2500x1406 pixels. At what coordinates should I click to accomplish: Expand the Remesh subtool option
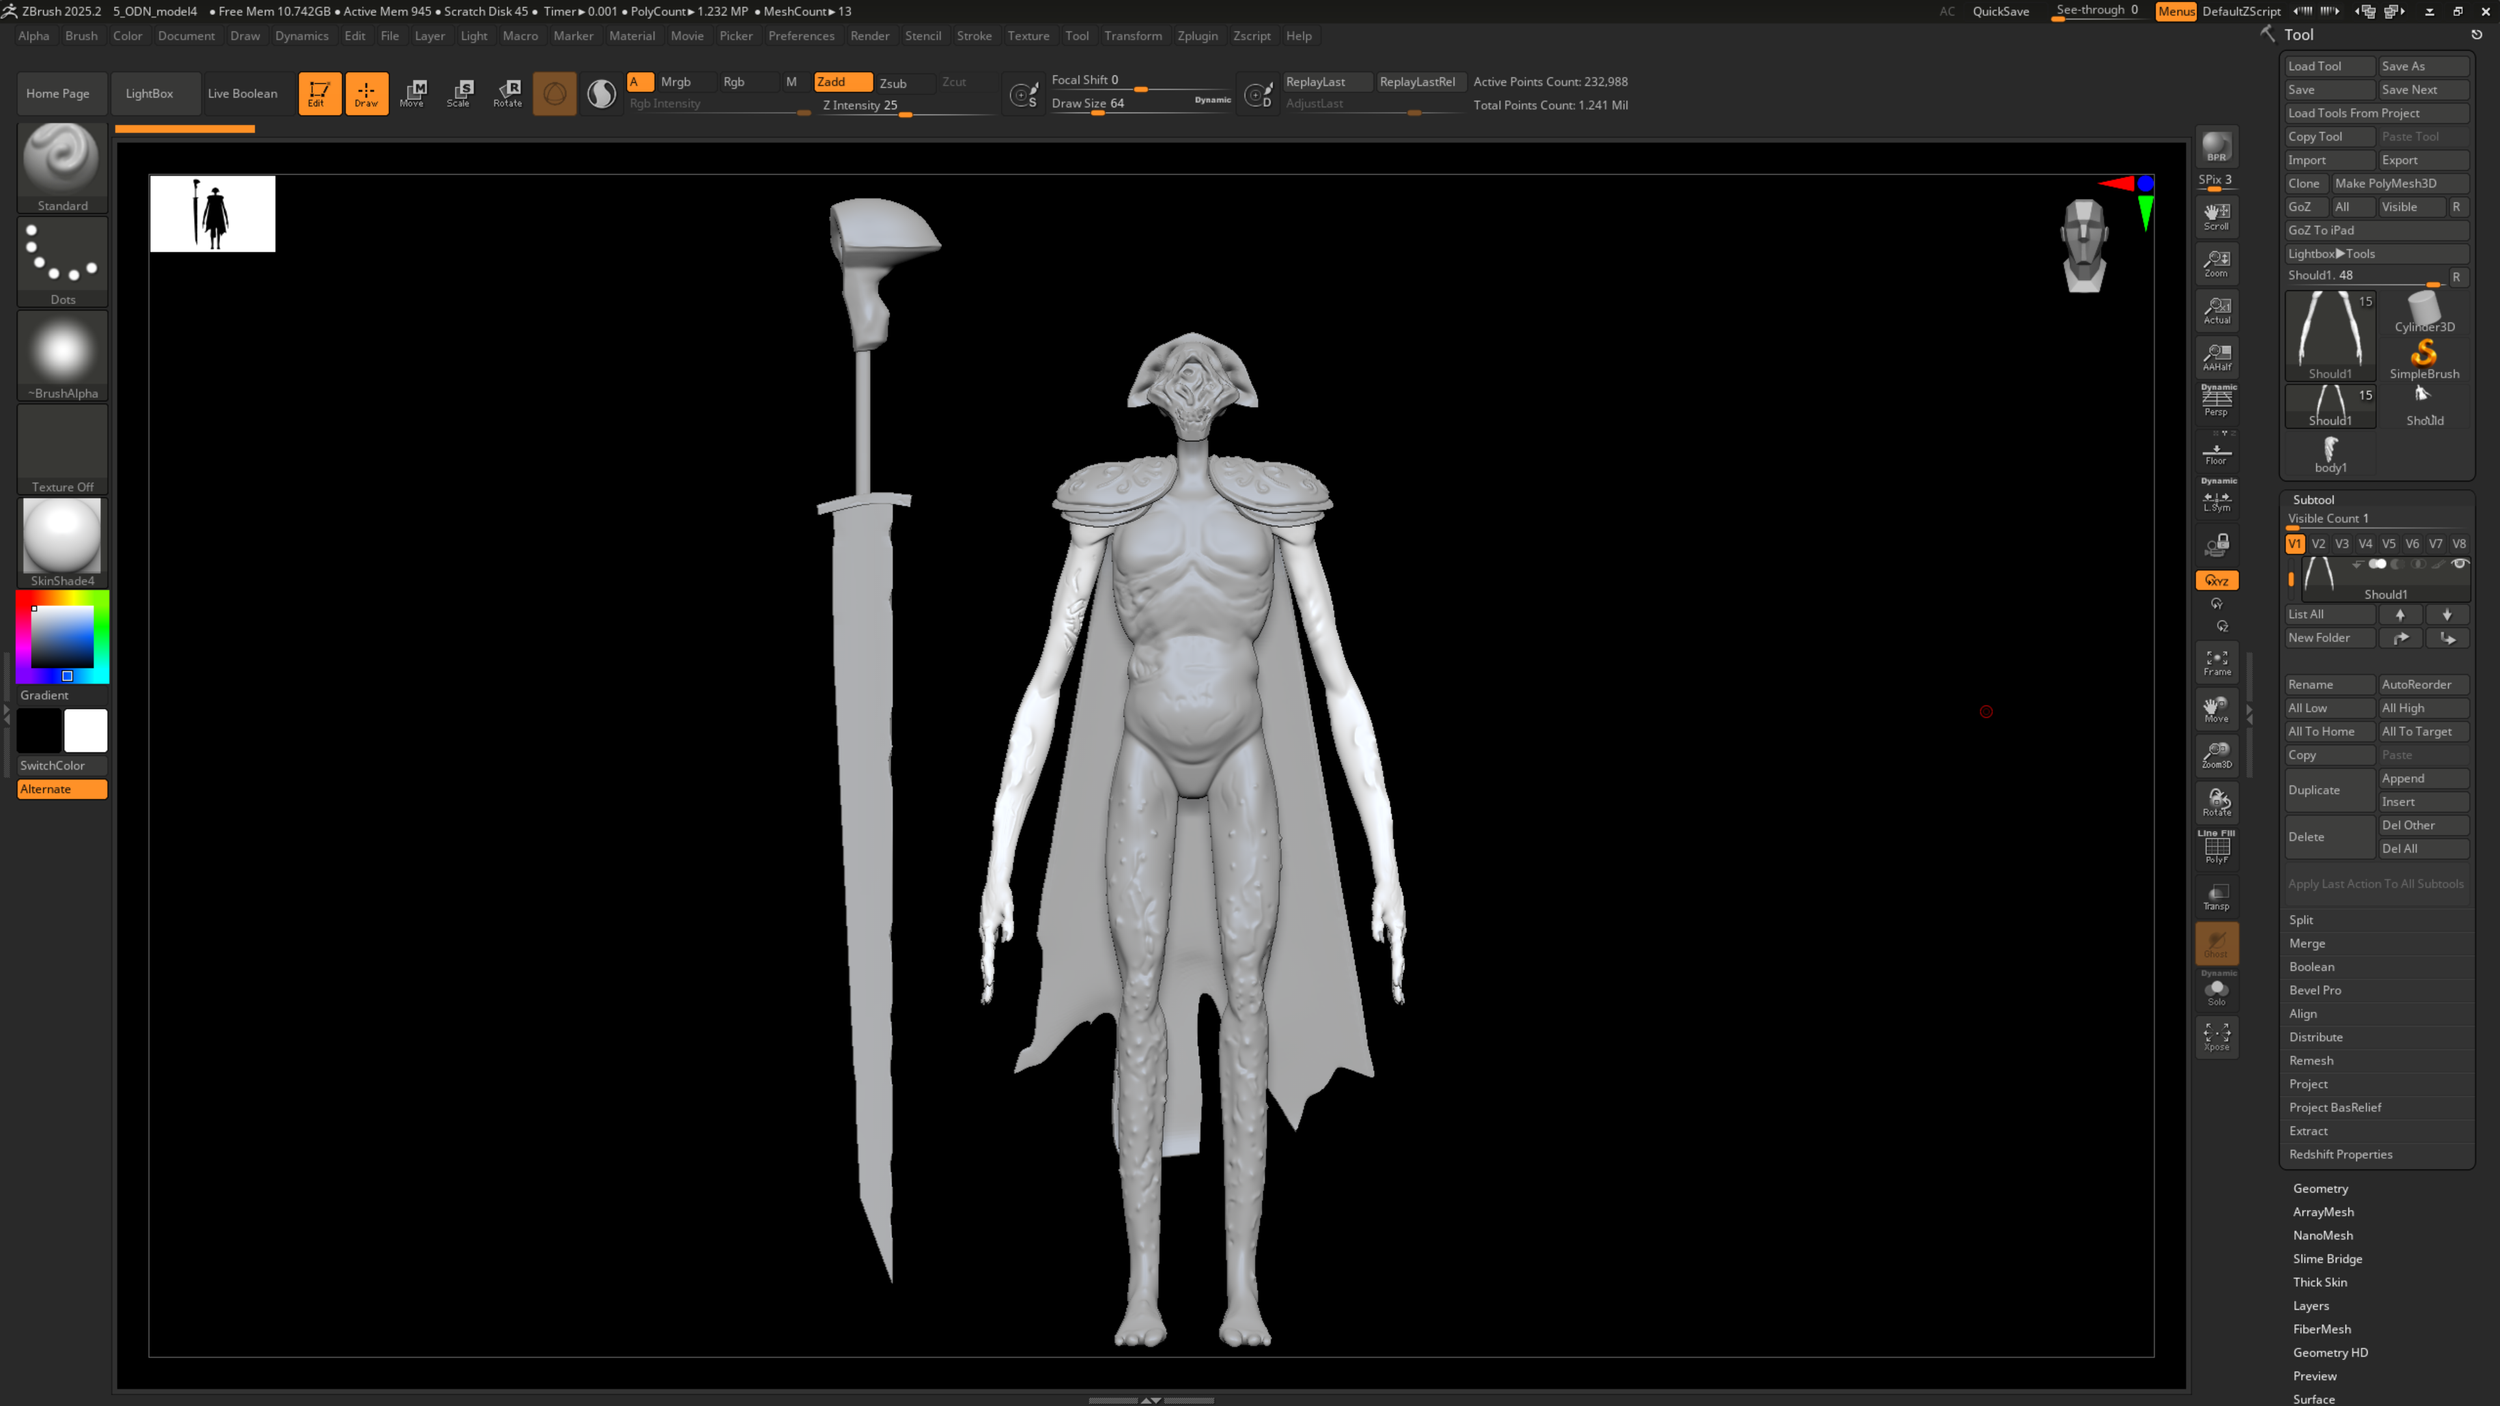[2311, 1060]
